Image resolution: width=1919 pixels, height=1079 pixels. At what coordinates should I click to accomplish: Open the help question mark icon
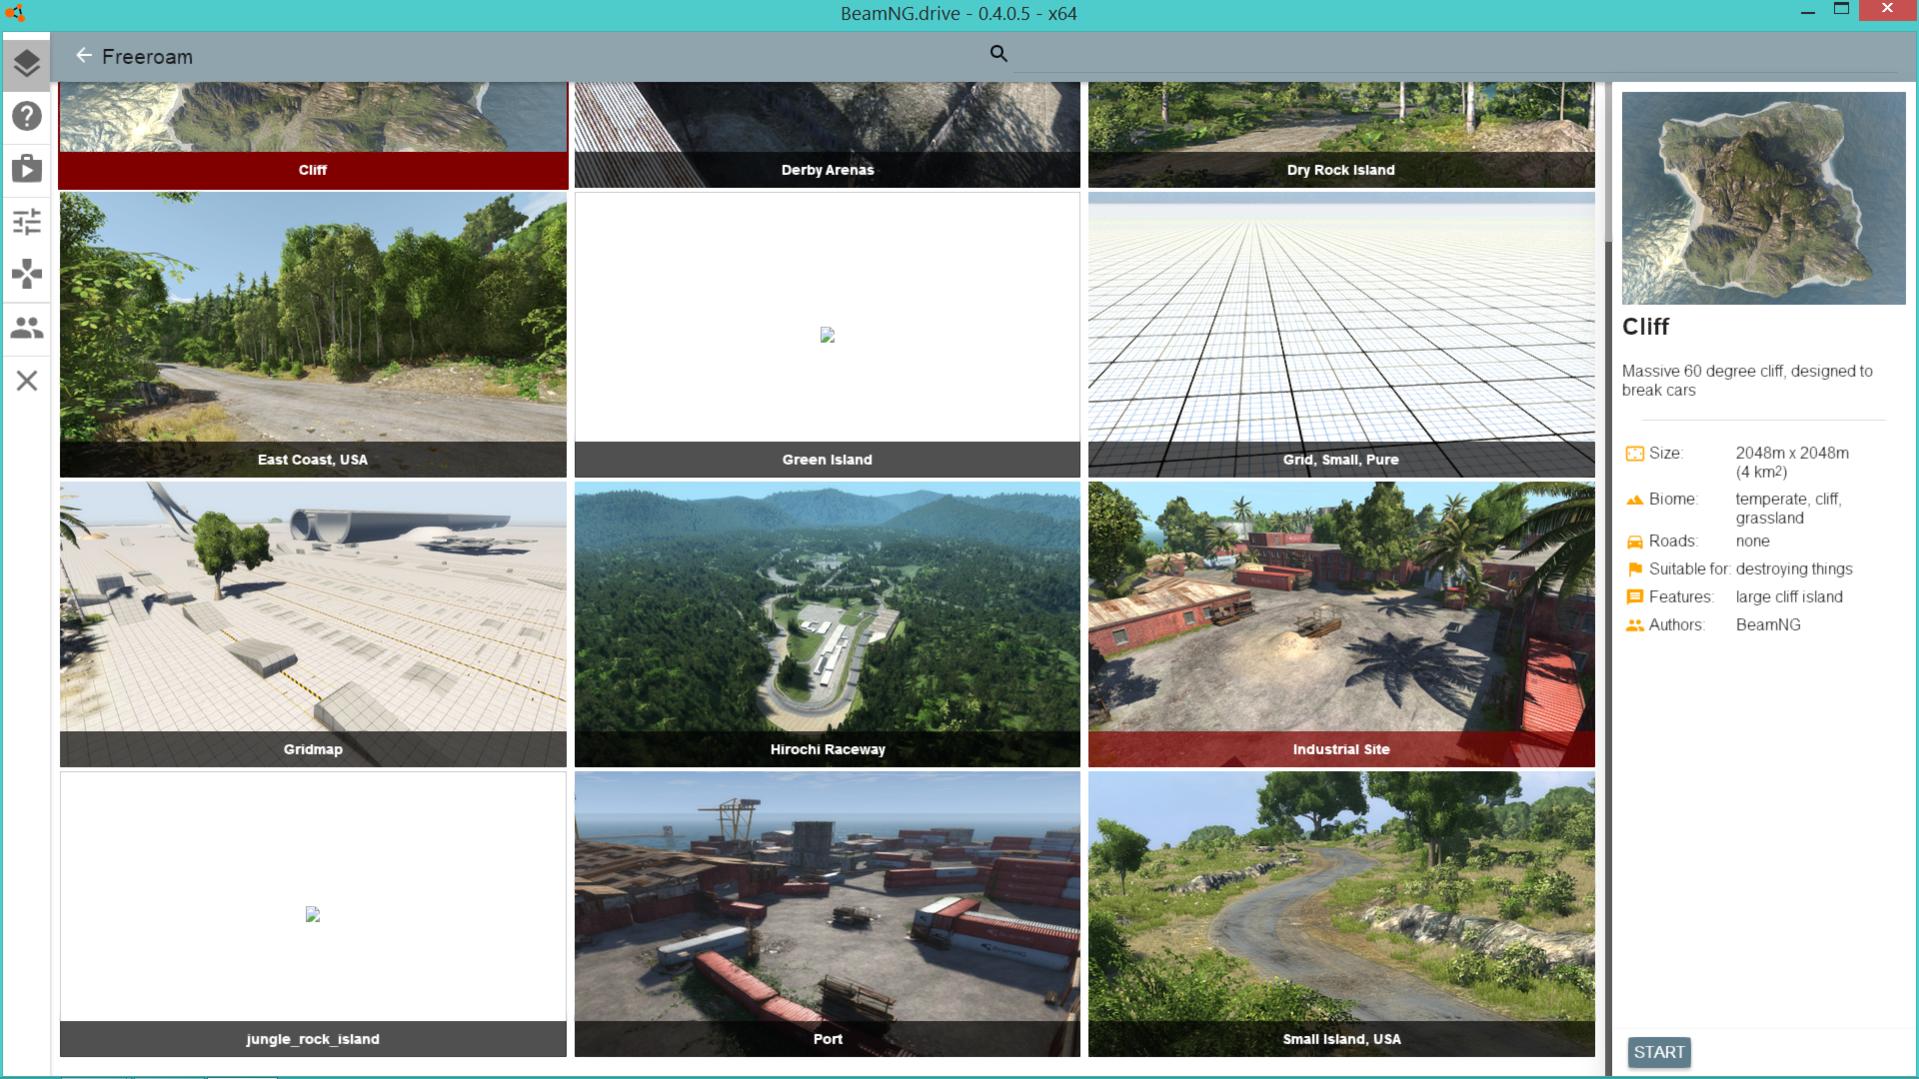point(27,116)
